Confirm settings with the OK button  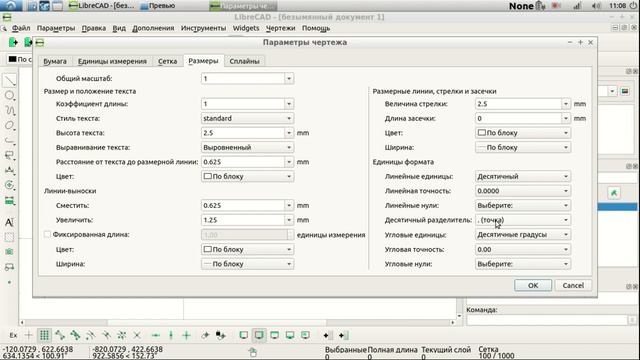point(533,285)
